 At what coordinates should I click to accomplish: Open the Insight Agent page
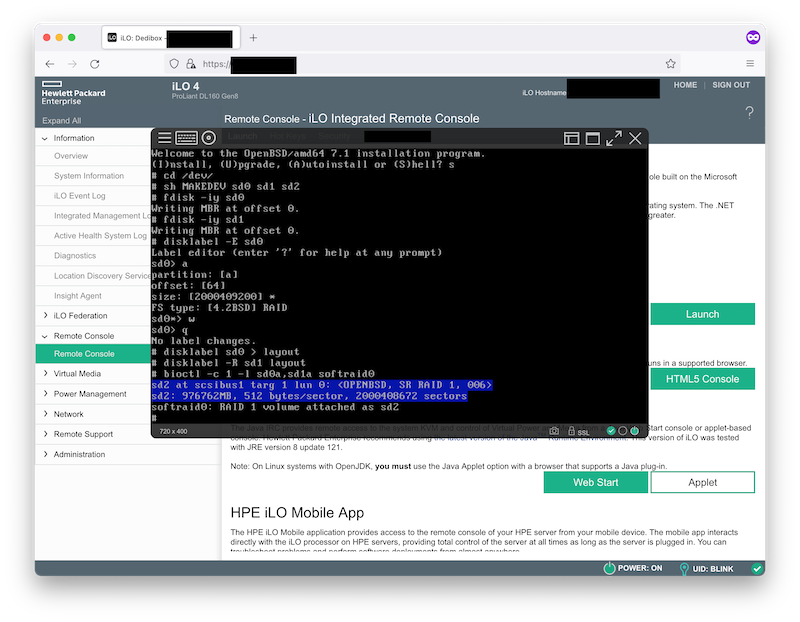(78, 295)
